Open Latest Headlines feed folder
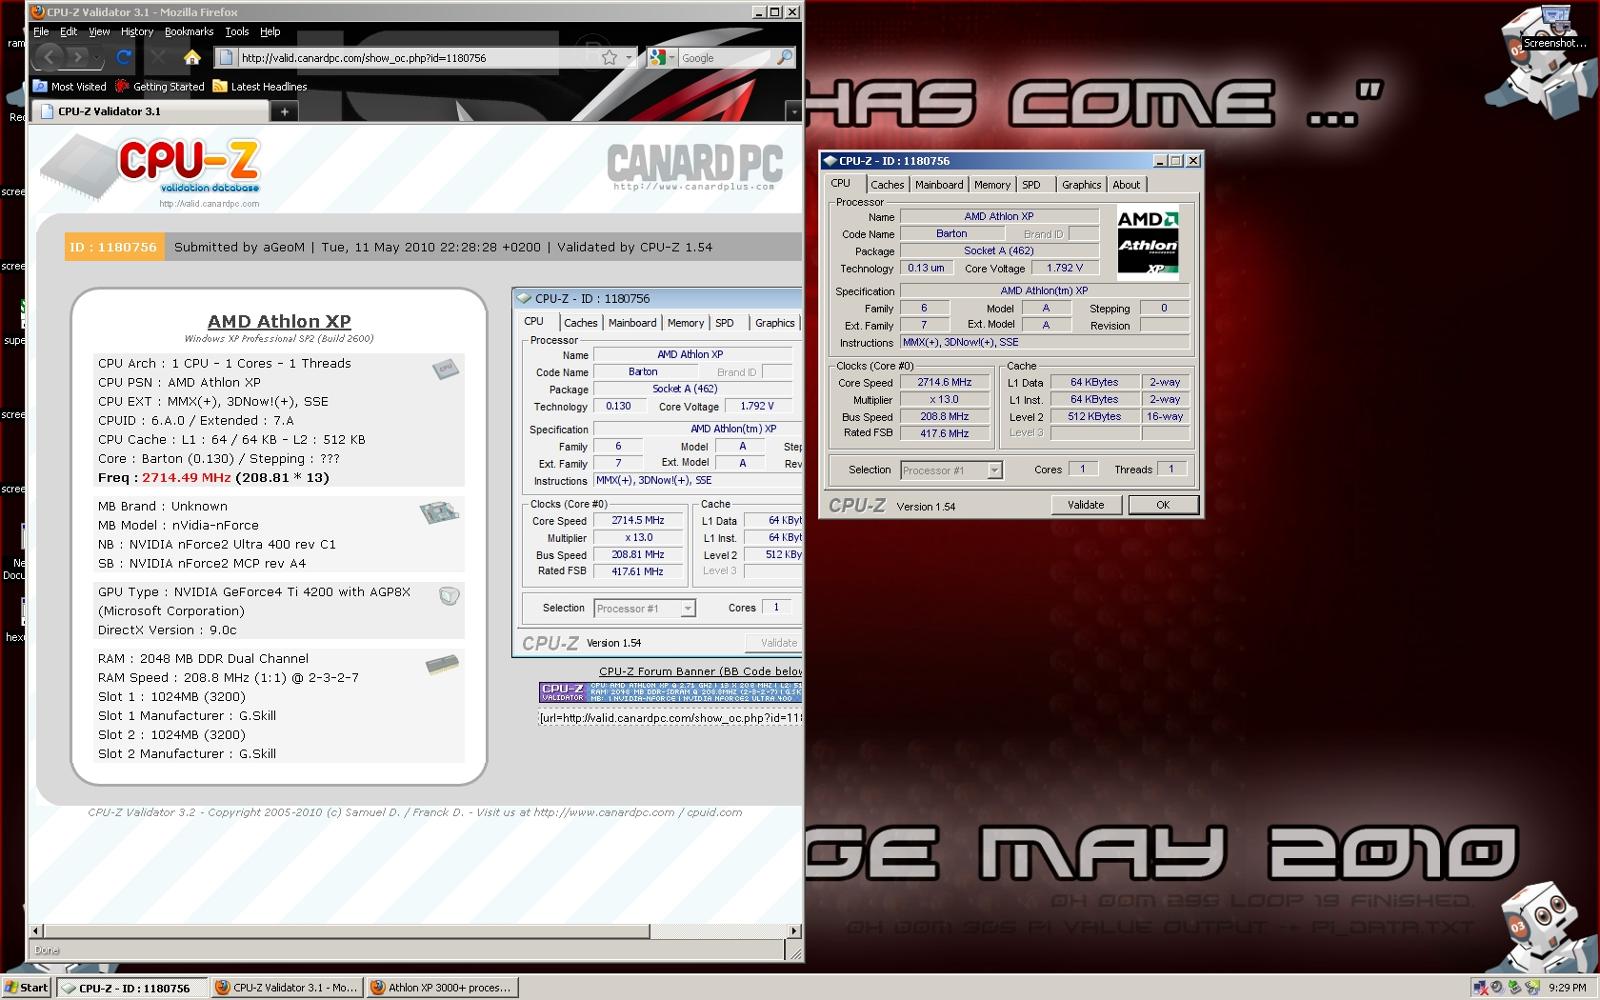 259,87
